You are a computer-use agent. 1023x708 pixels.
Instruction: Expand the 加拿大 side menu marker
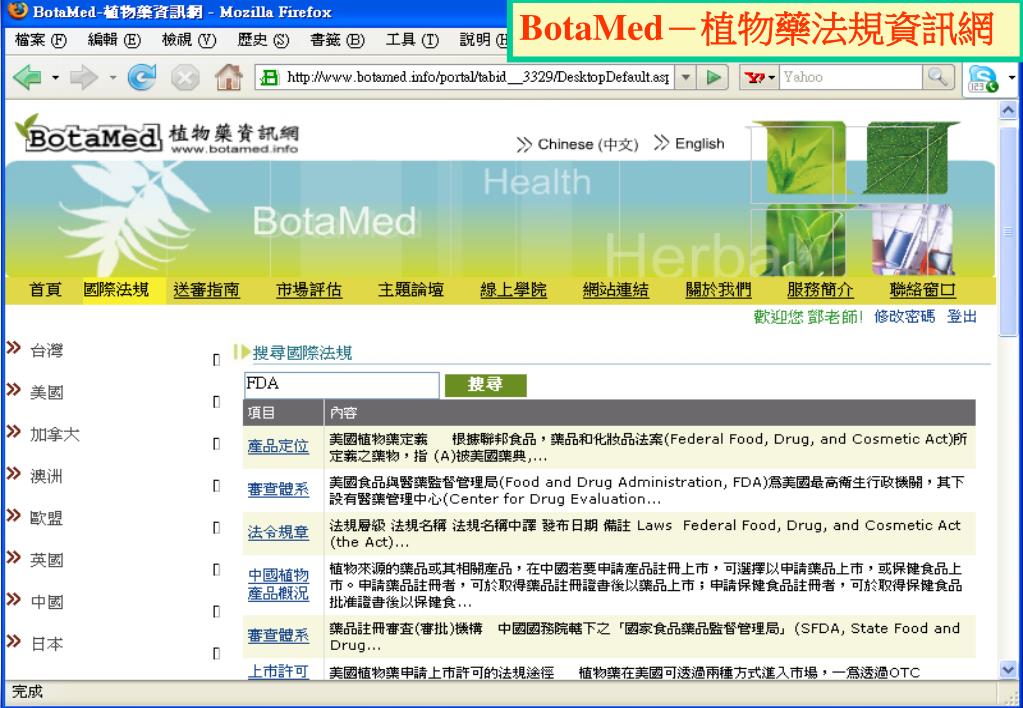(x=217, y=444)
